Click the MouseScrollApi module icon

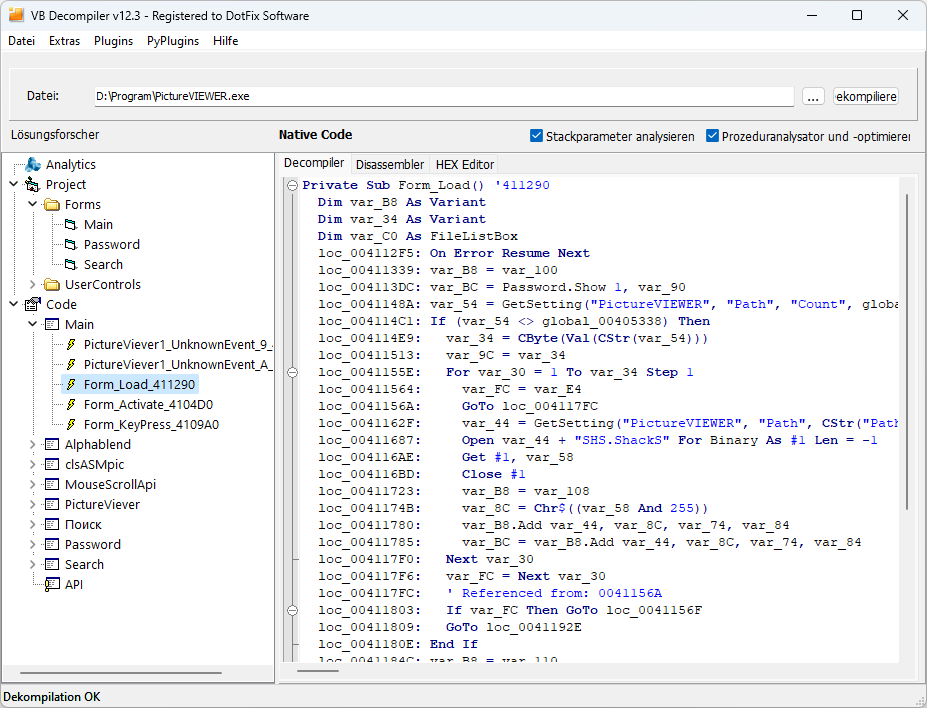pyautogui.click(x=52, y=485)
